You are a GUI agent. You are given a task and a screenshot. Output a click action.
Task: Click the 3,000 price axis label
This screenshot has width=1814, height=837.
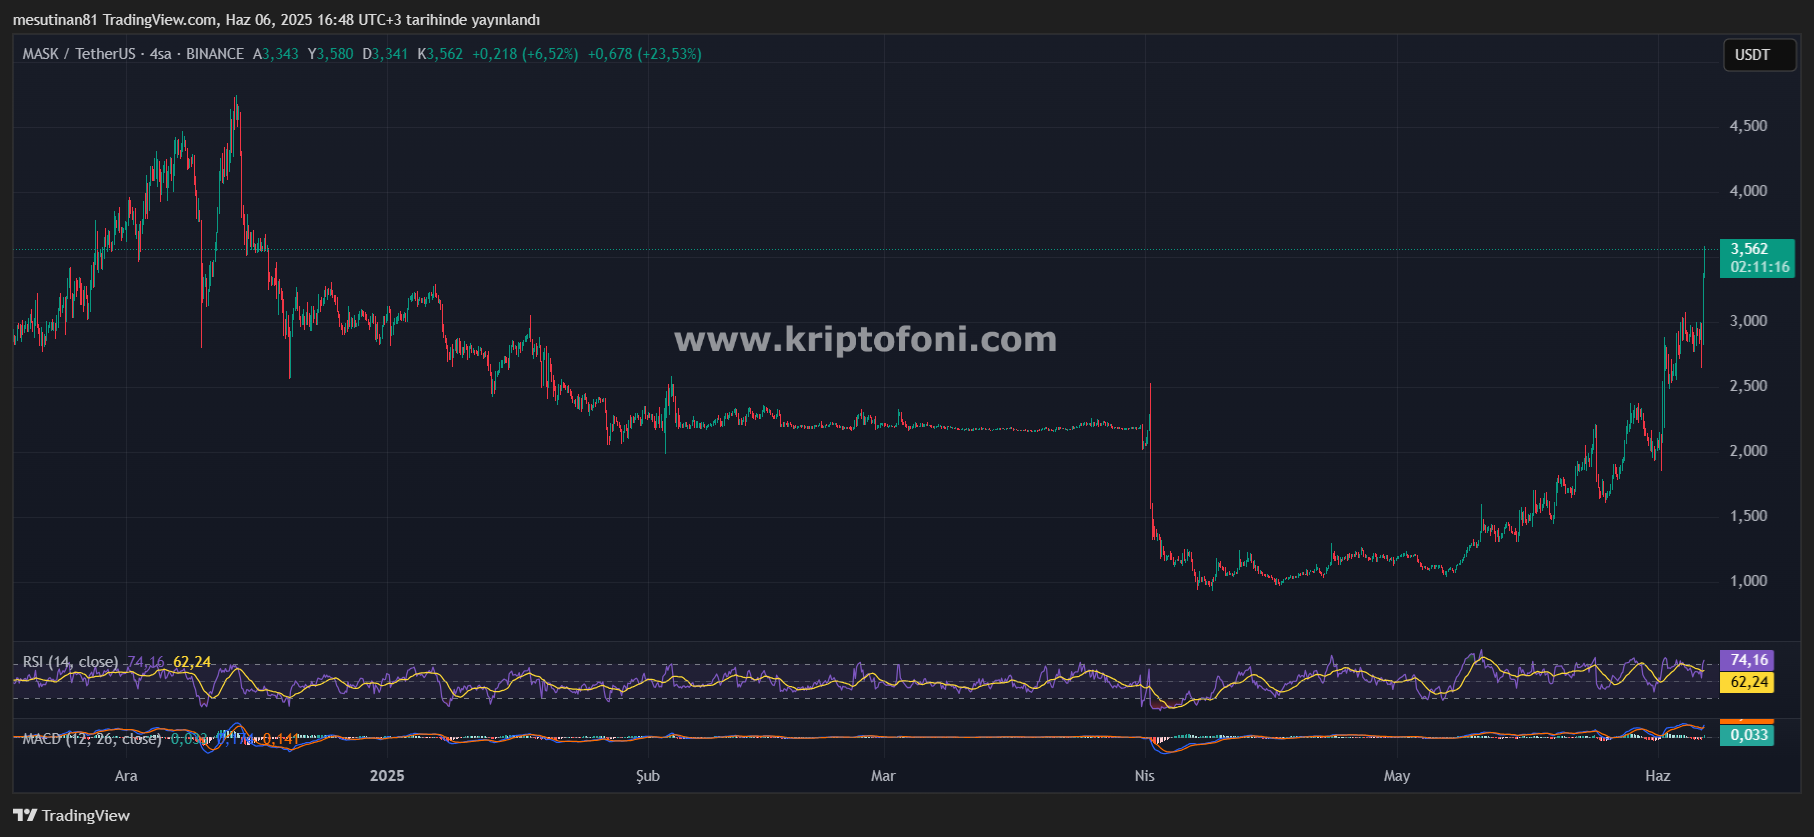click(1749, 321)
